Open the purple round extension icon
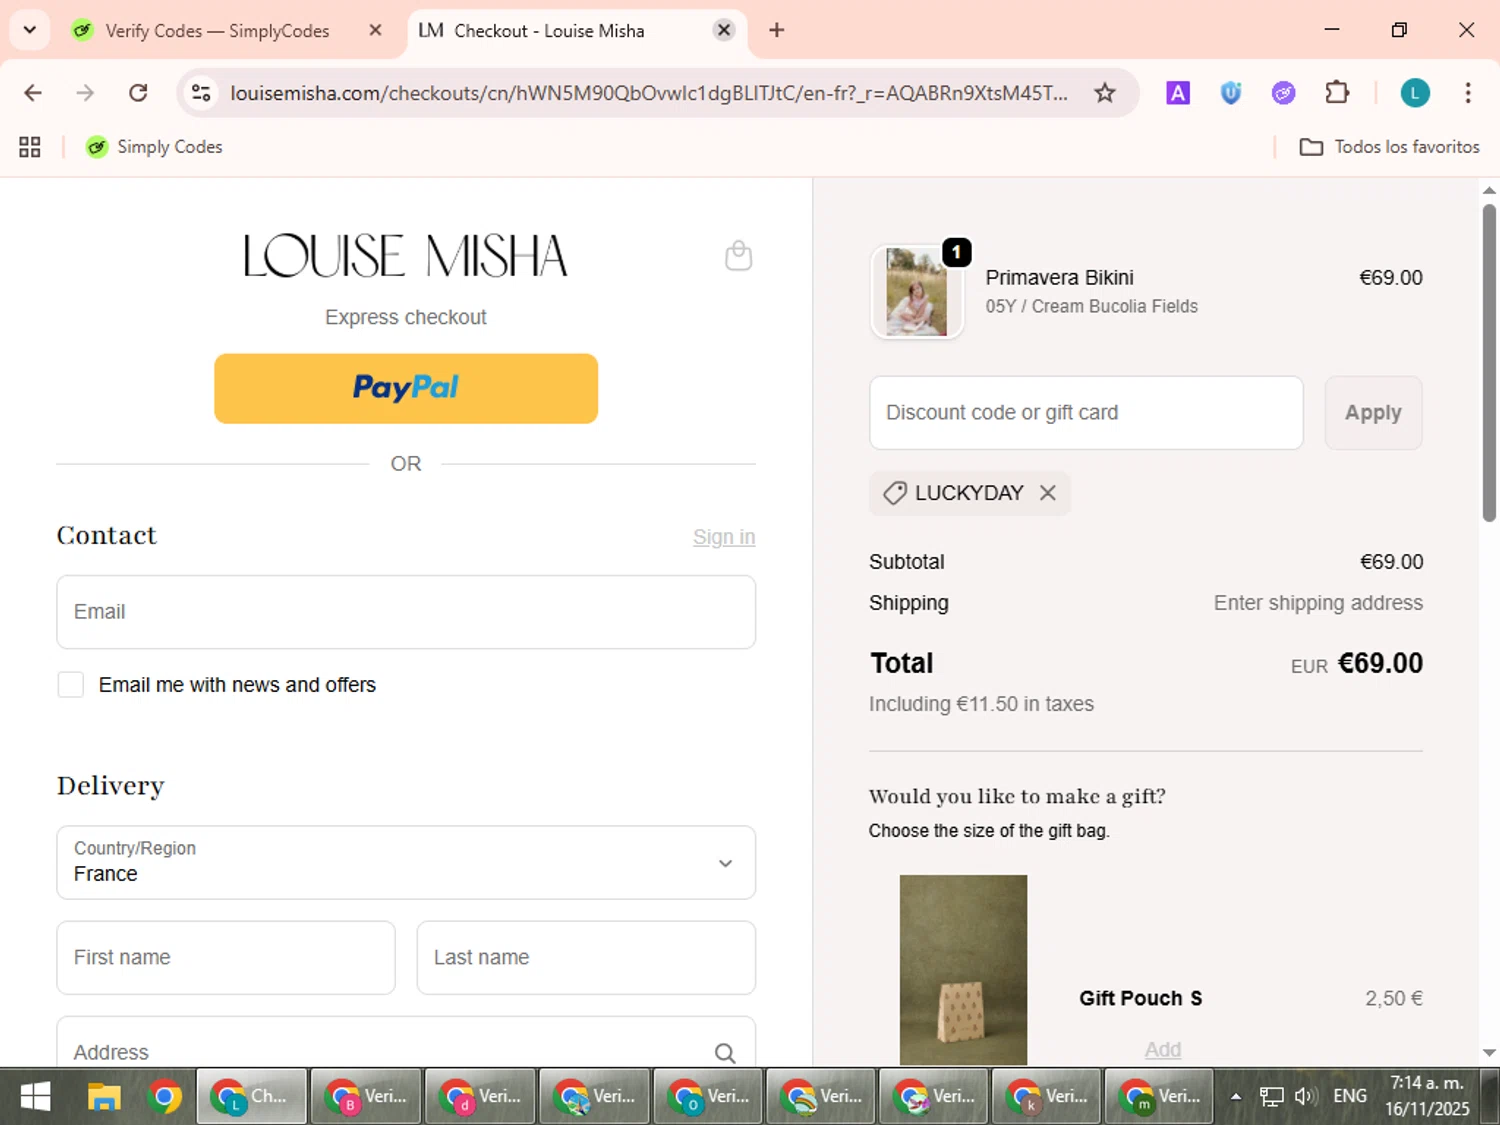Image resolution: width=1500 pixels, height=1125 pixels. (1283, 93)
